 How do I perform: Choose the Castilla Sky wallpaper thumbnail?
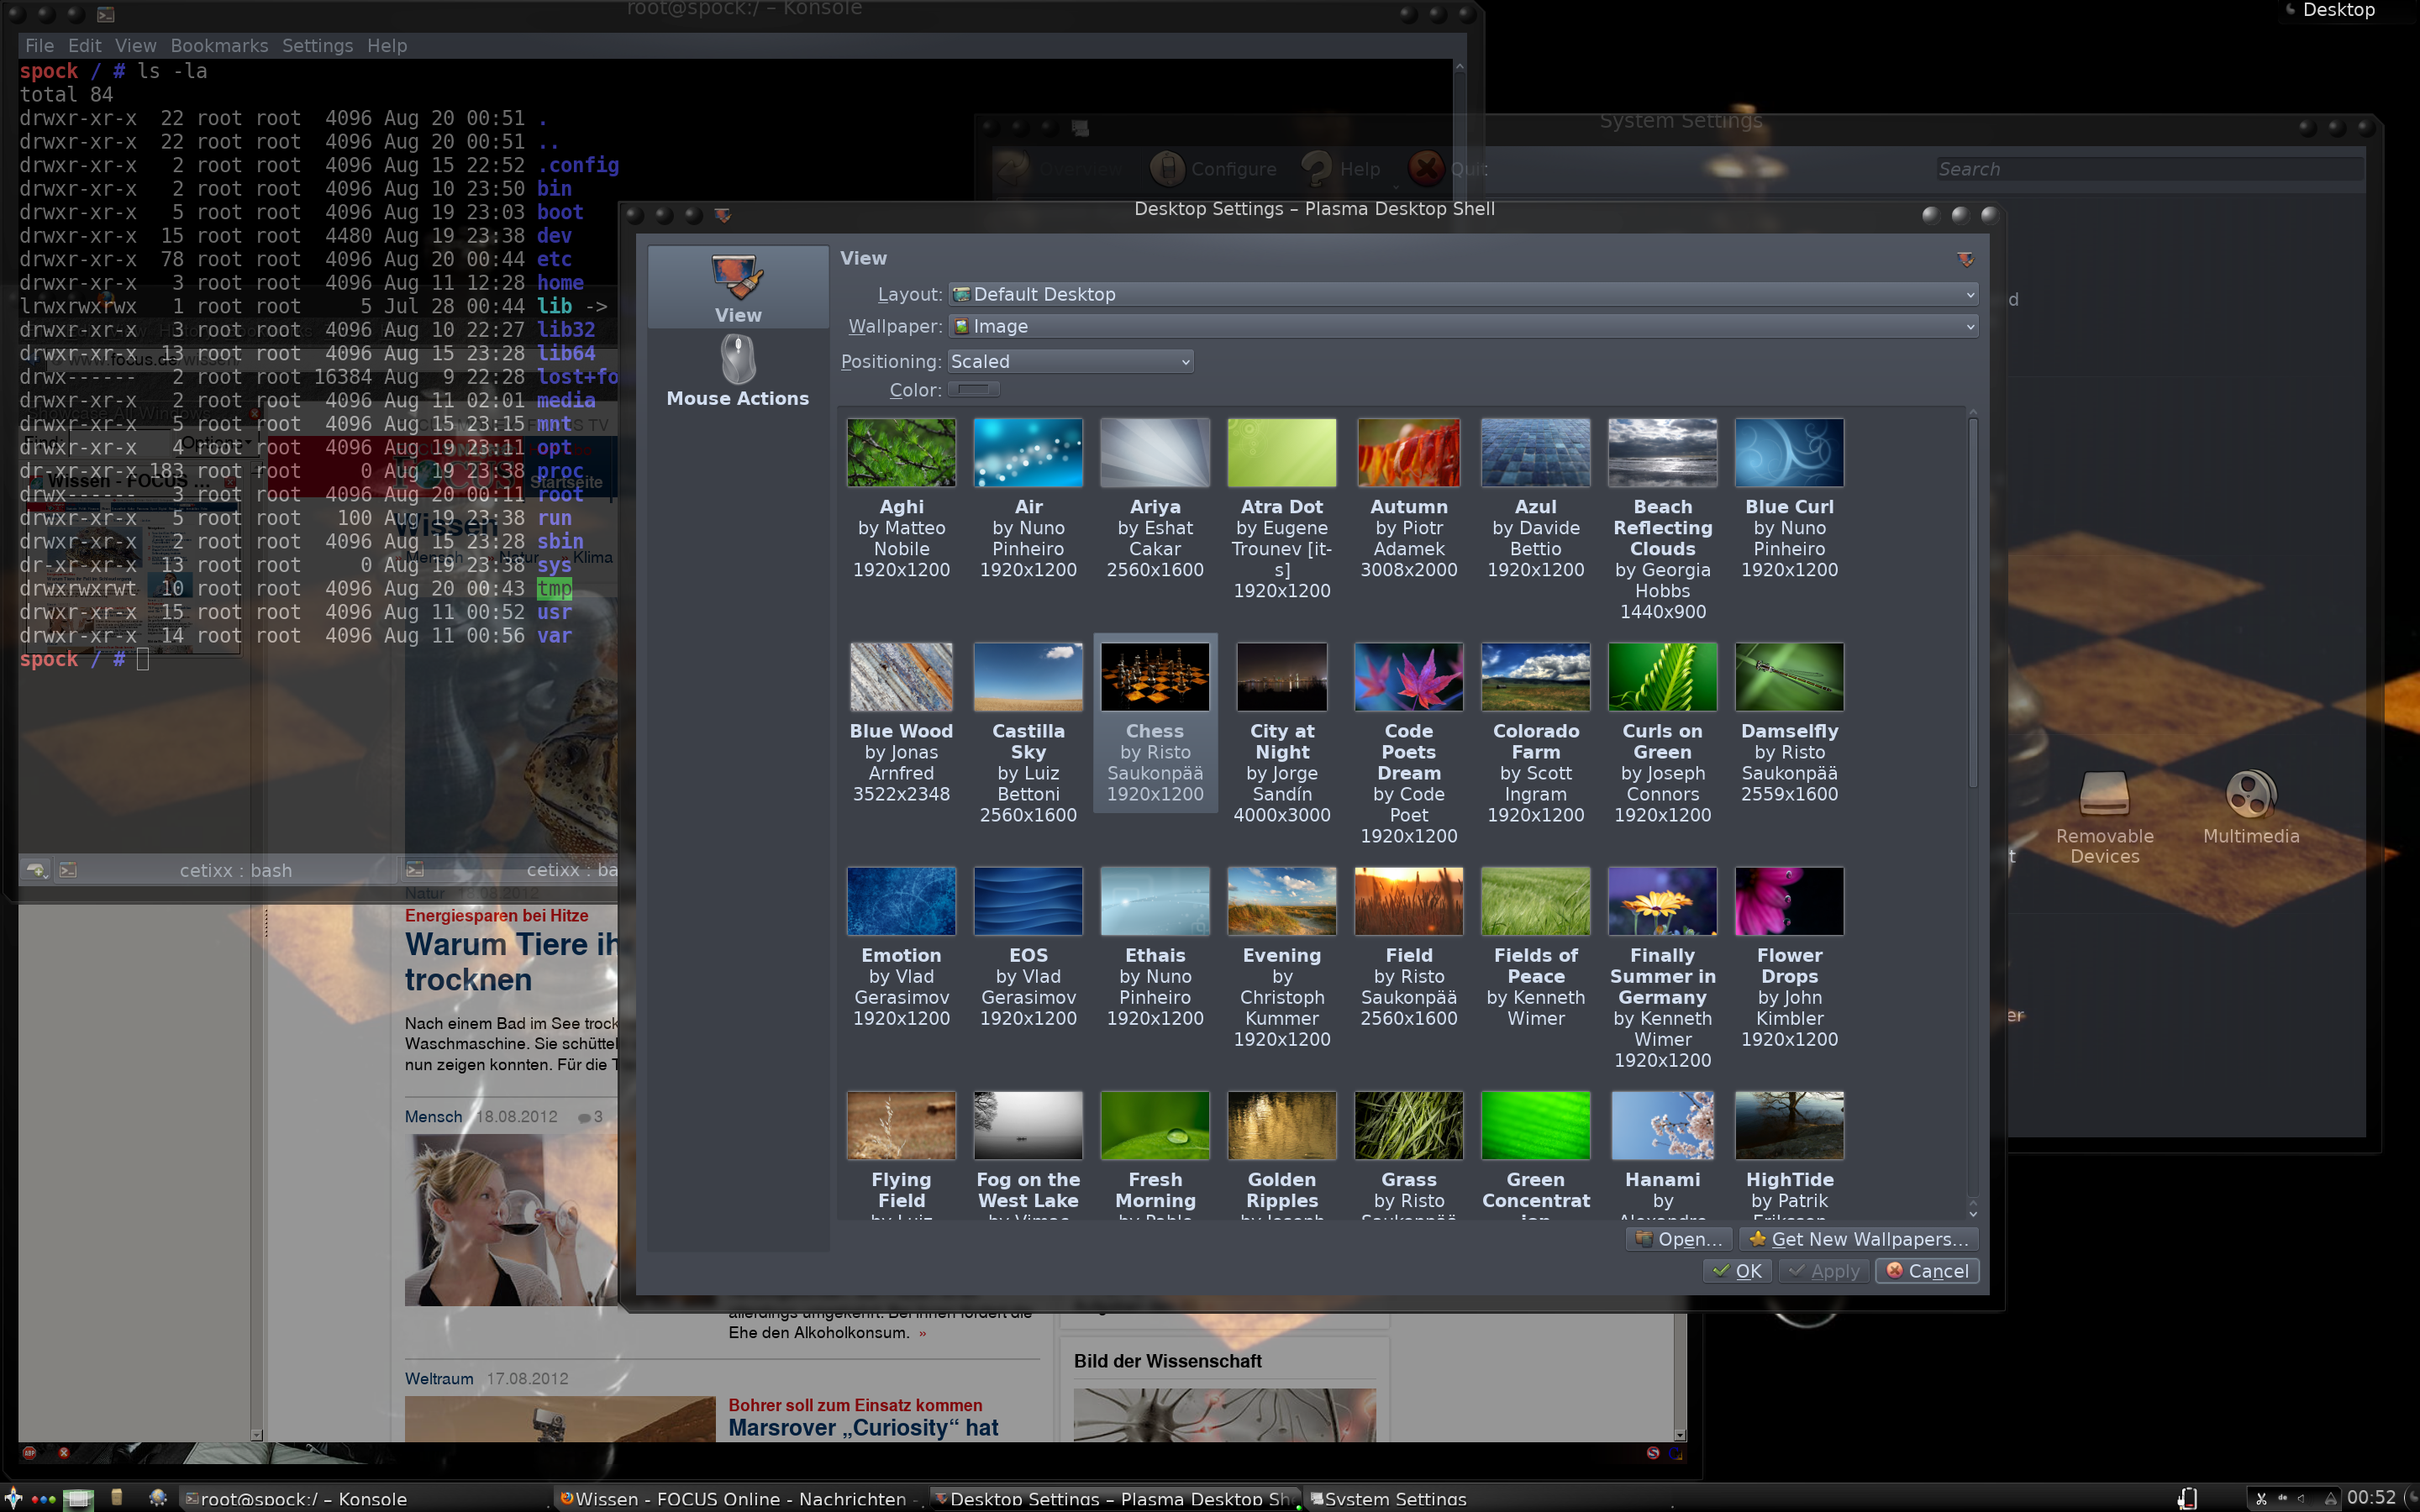point(1027,678)
